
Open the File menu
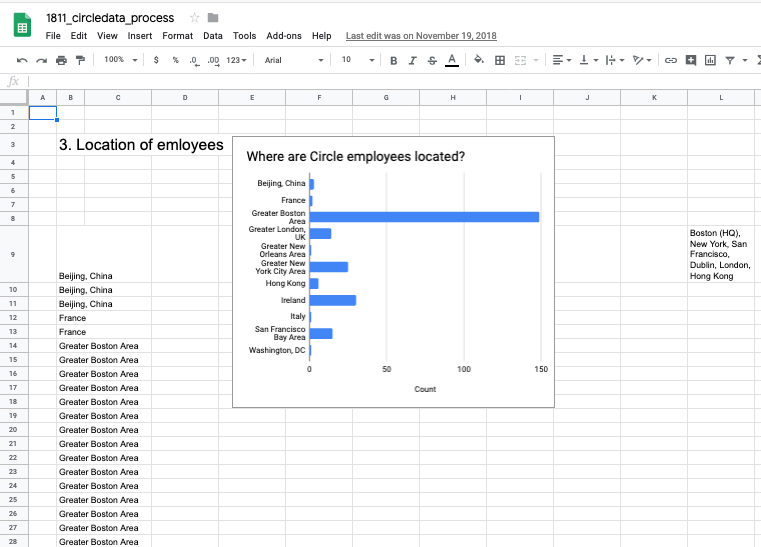[53, 36]
